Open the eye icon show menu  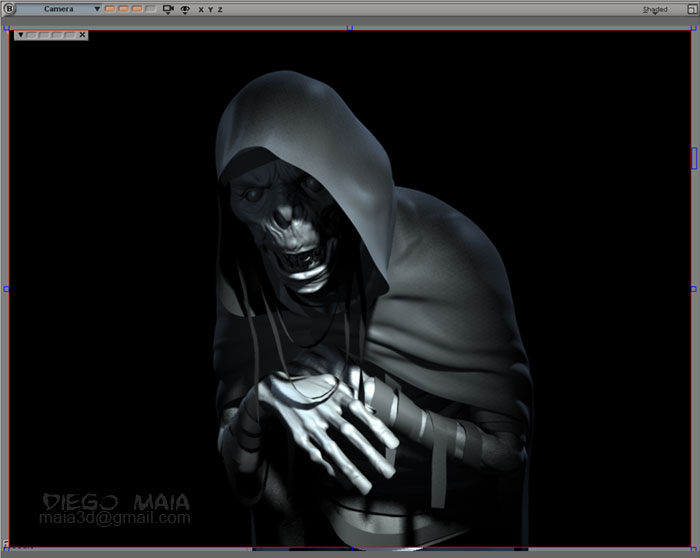point(185,9)
